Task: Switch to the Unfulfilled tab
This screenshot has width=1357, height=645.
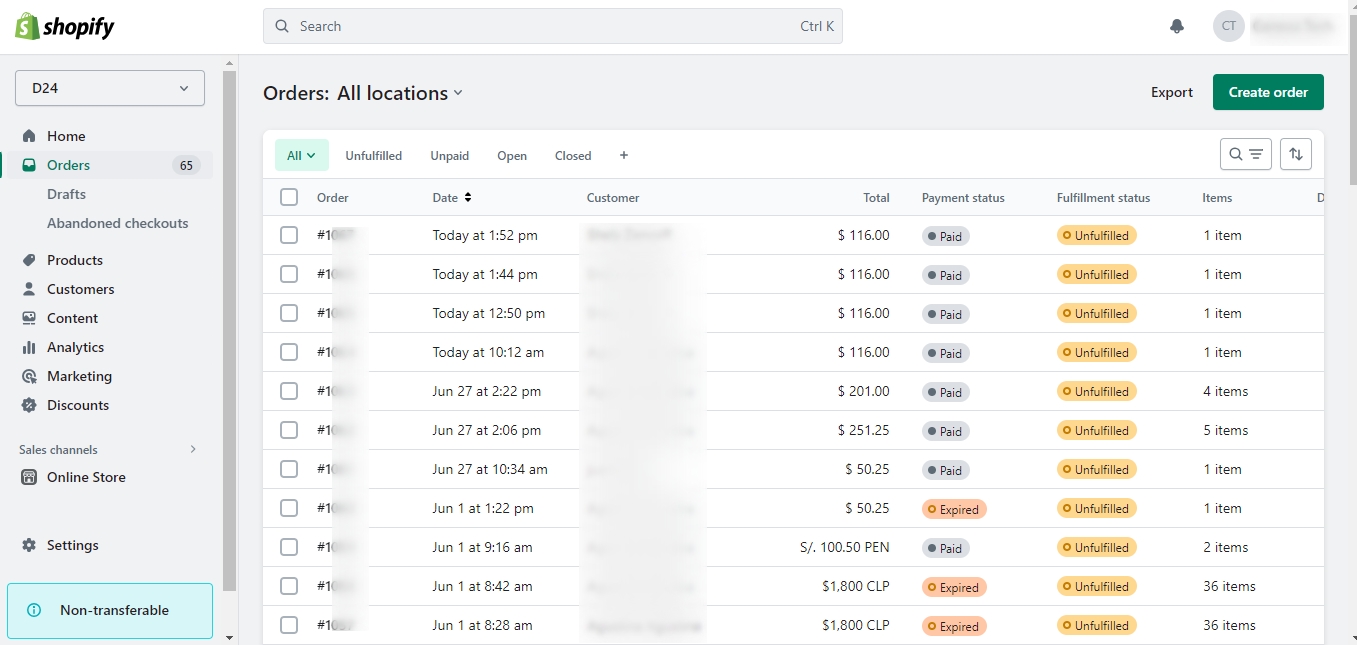Action: pos(373,155)
